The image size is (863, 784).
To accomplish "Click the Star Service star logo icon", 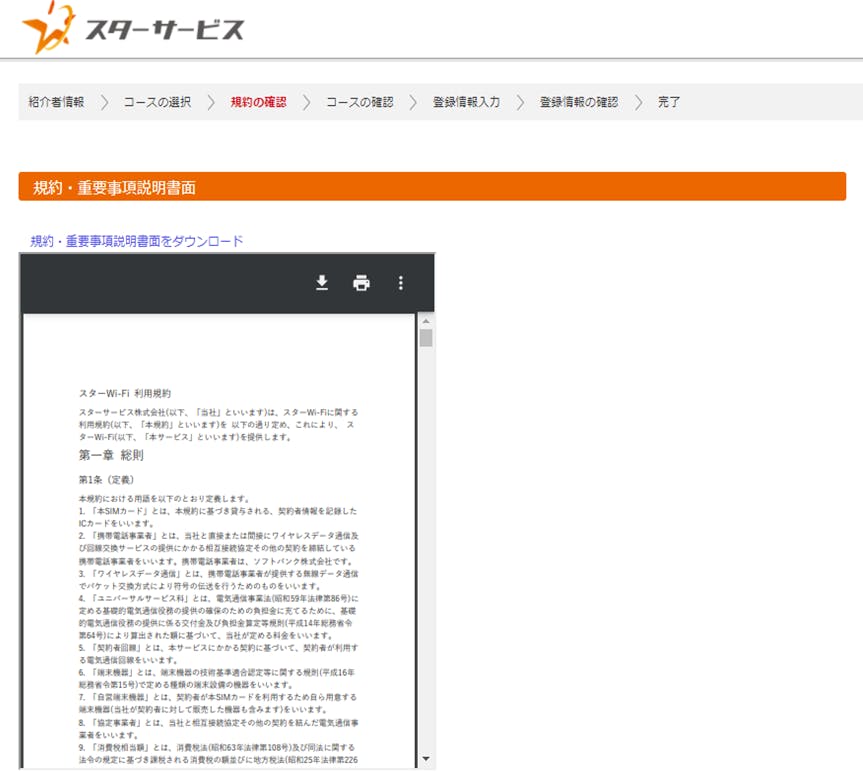I will [x=46, y=29].
